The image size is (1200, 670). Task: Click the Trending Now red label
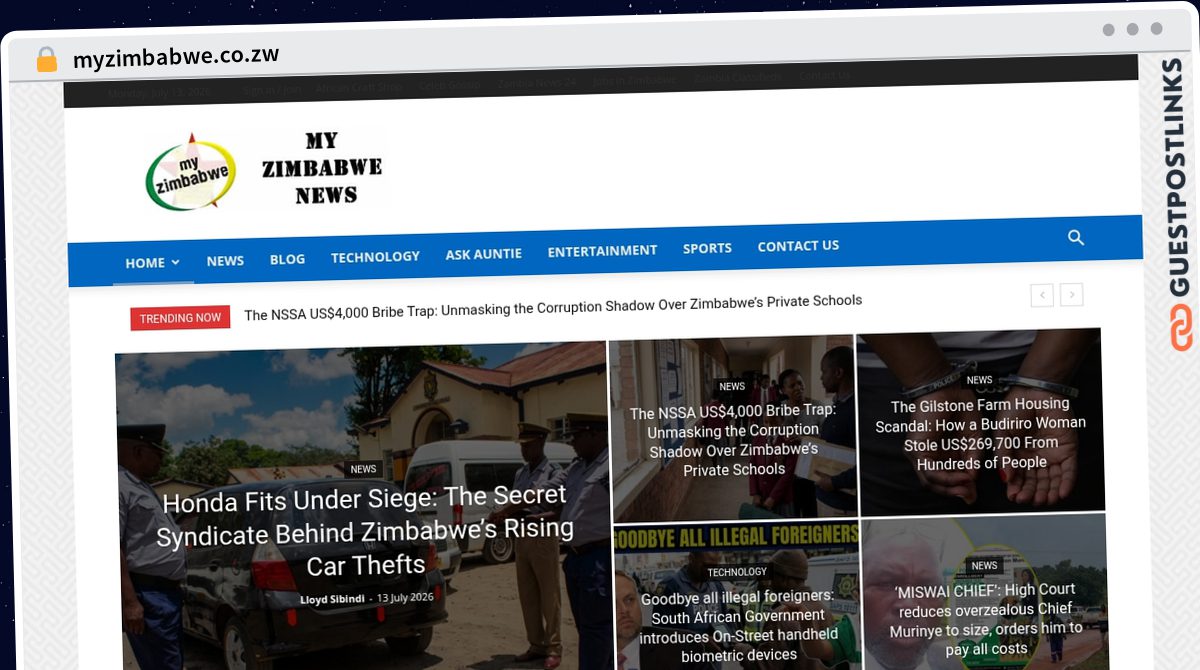click(x=180, y=318)
